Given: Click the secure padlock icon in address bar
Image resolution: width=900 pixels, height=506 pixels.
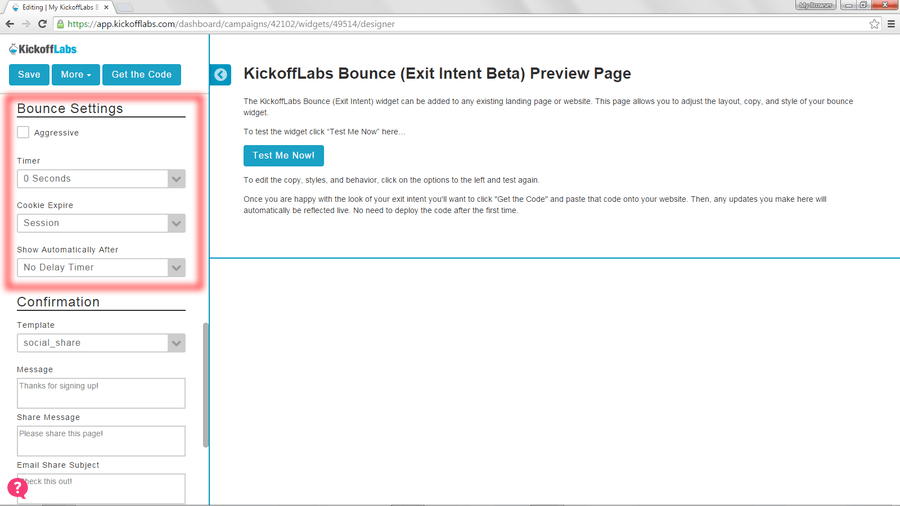Looking at the screenshot, I should click(60, 24).
